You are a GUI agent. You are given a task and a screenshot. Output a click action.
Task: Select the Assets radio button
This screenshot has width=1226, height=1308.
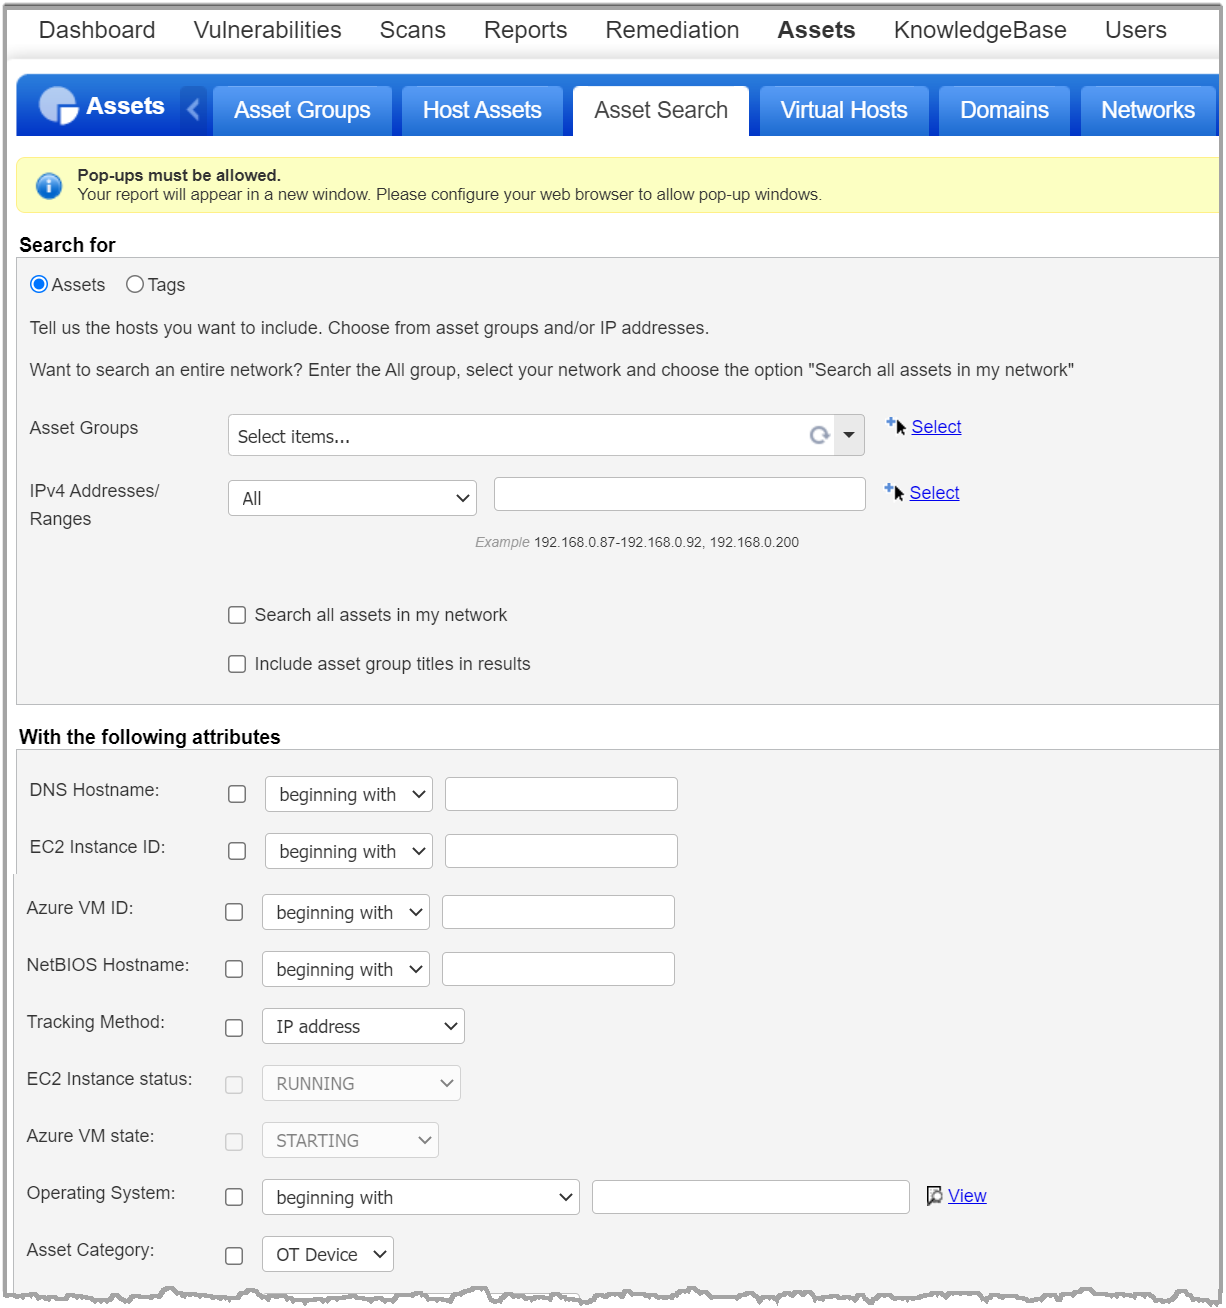click(x=38, y=284)
